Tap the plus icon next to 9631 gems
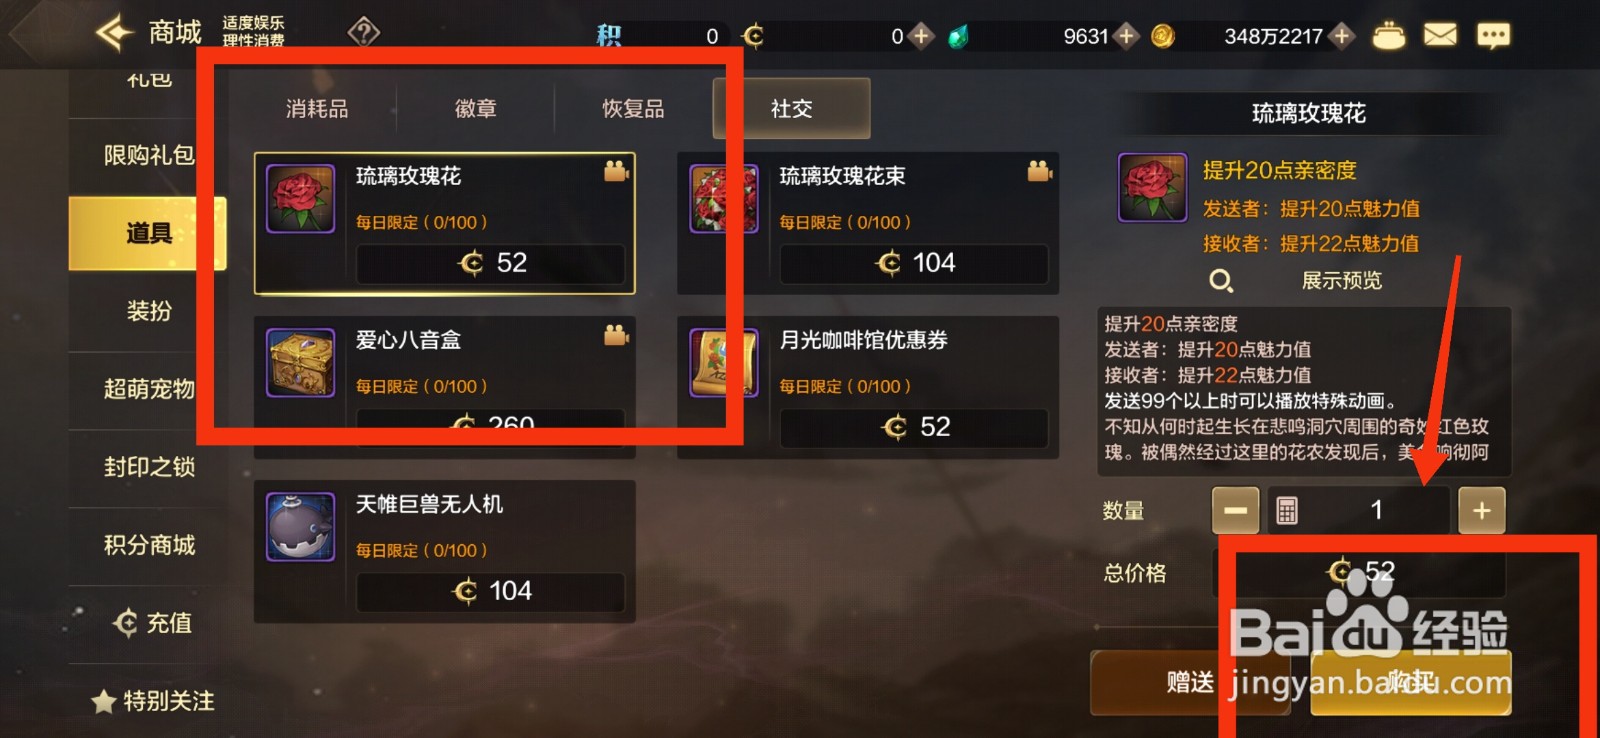Viewport: 1600px width, 738px height. tap(1127, 36)
